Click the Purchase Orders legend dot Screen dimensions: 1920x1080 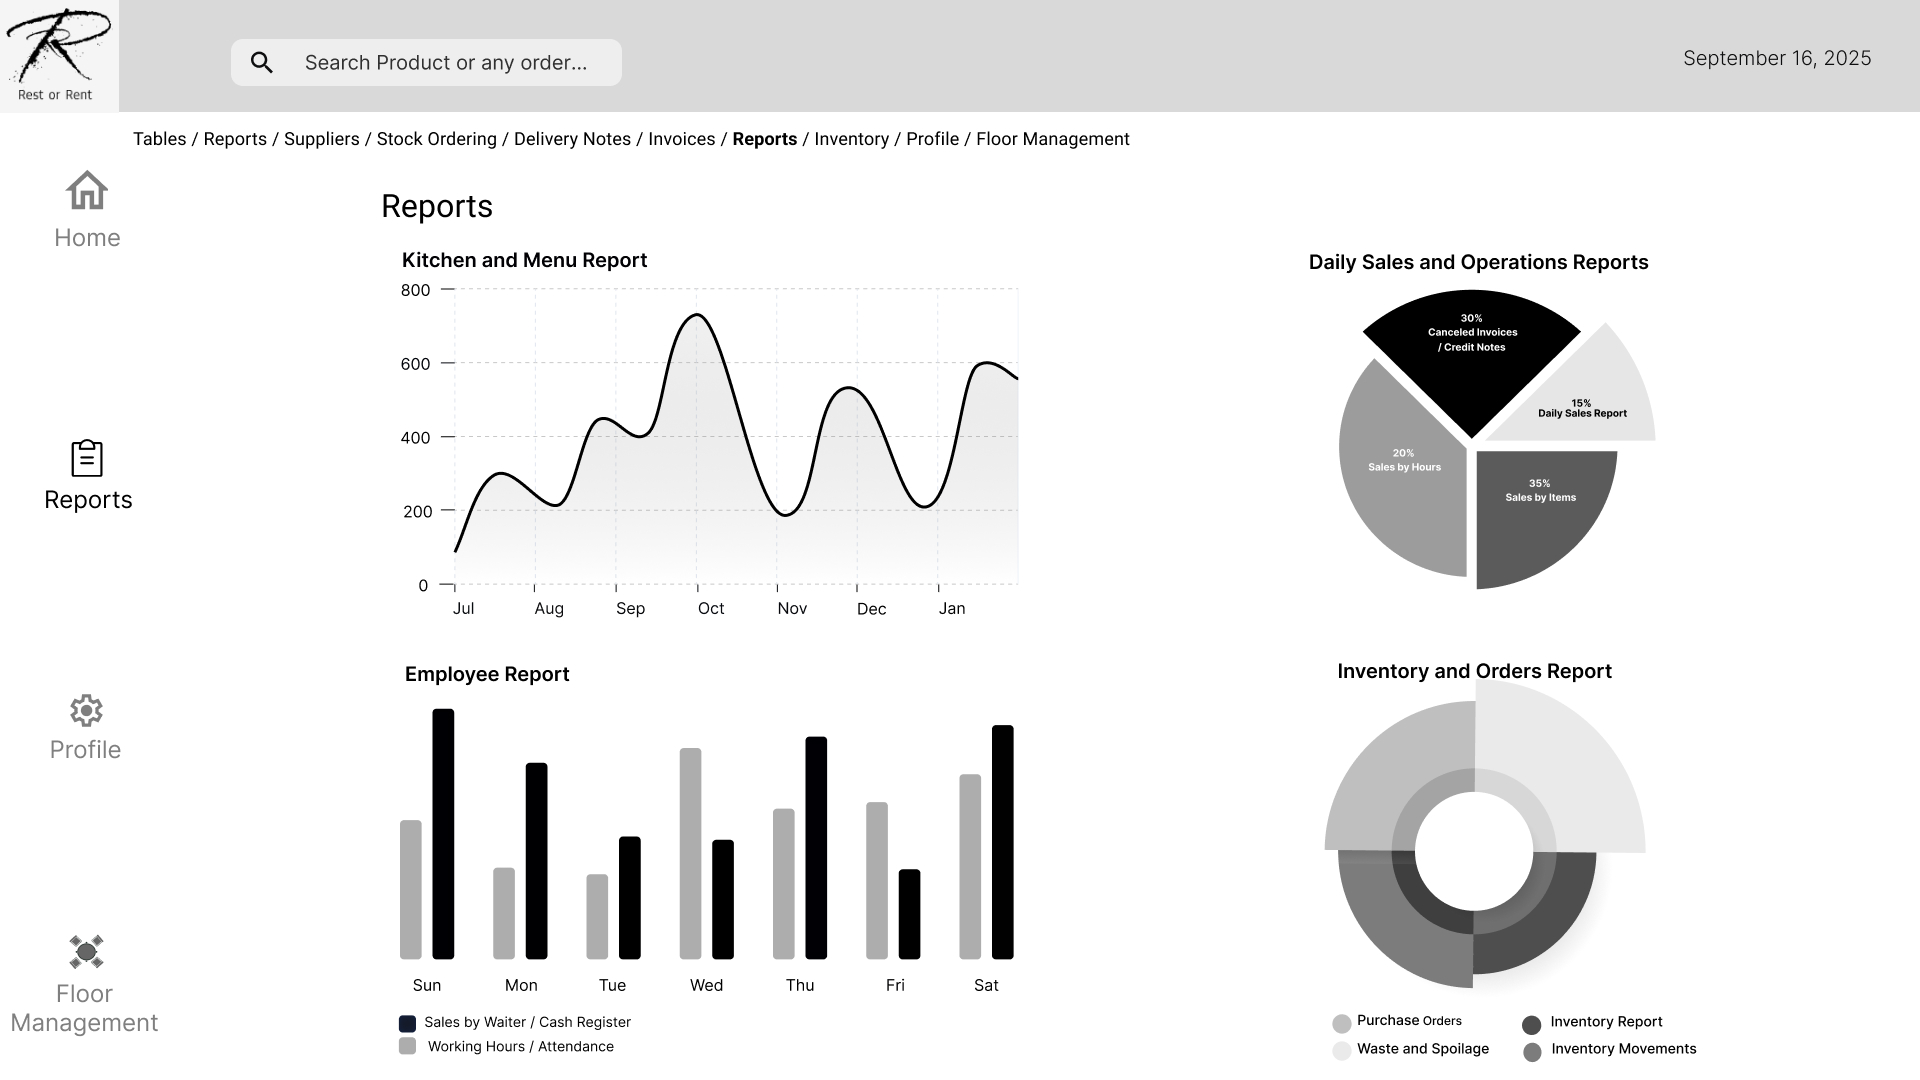1342,1023
